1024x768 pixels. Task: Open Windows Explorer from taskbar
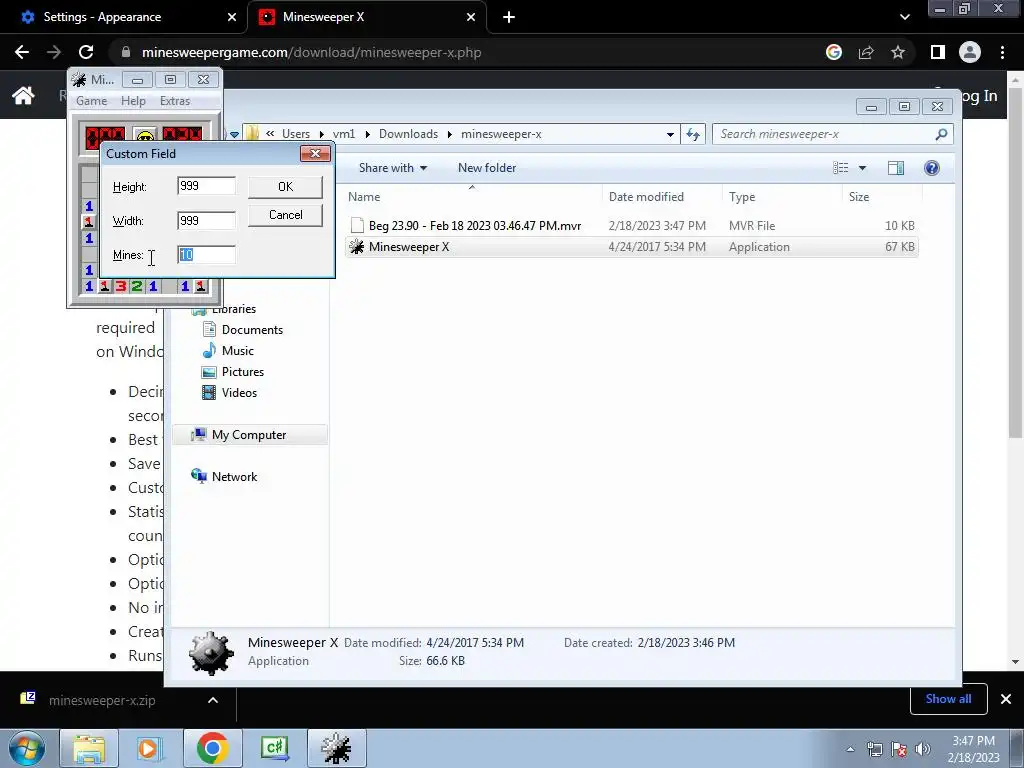(89, 748)
